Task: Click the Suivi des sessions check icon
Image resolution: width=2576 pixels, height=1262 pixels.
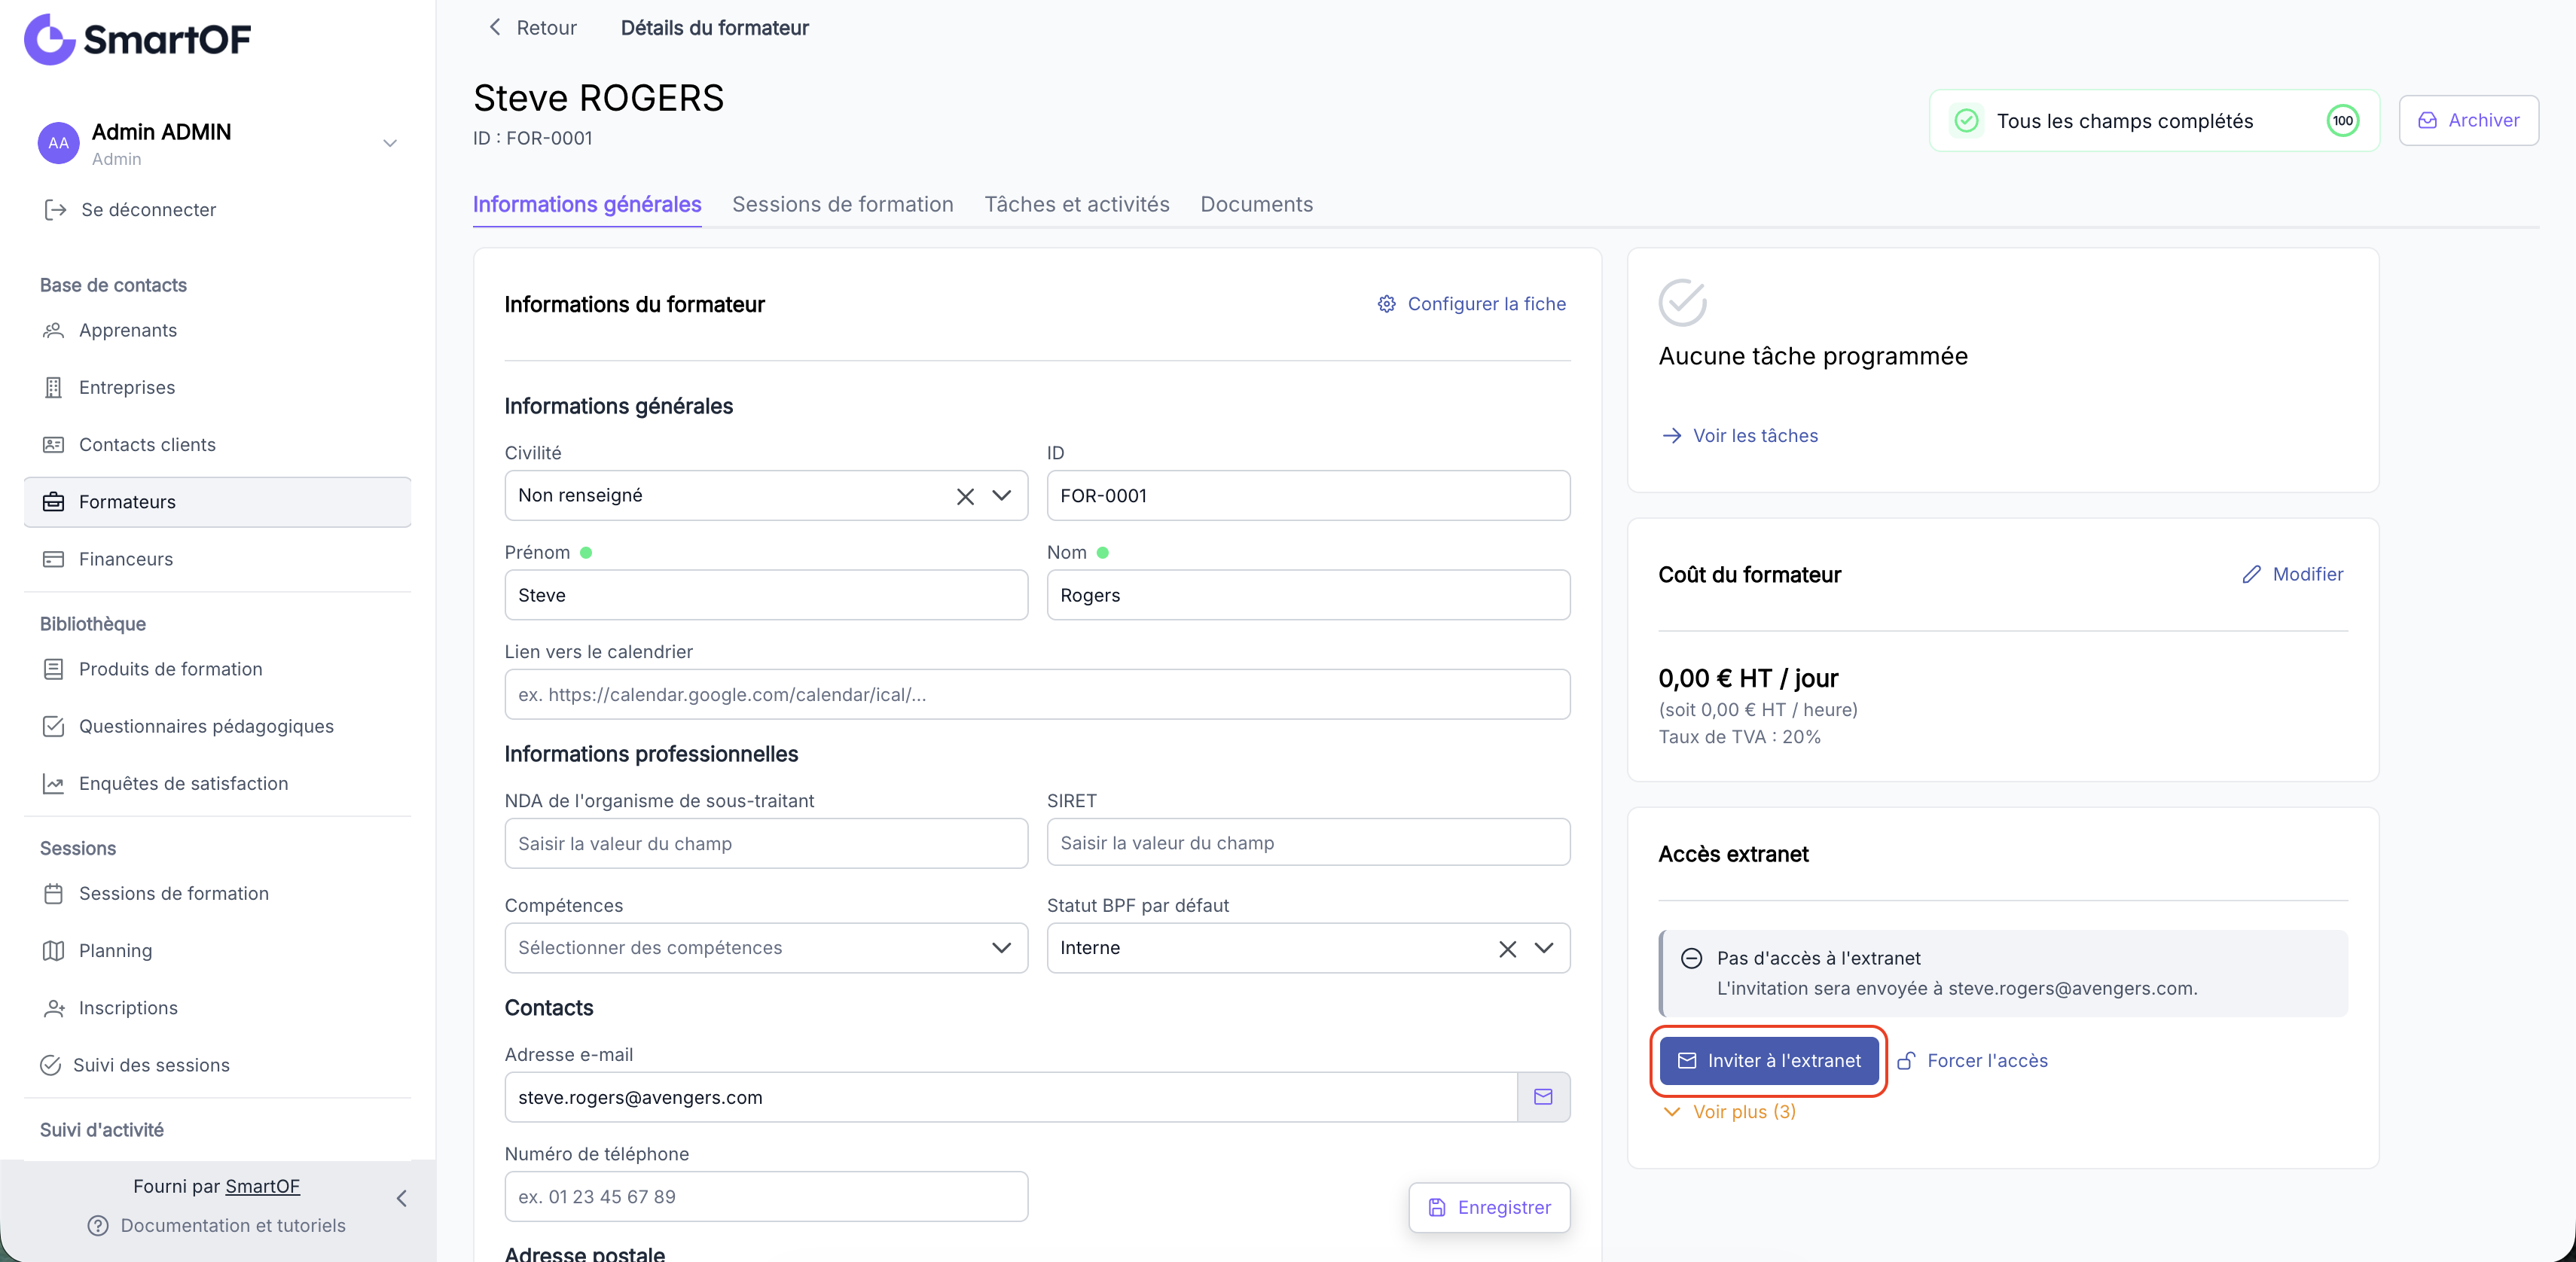Action: (x=50, y=1065)
